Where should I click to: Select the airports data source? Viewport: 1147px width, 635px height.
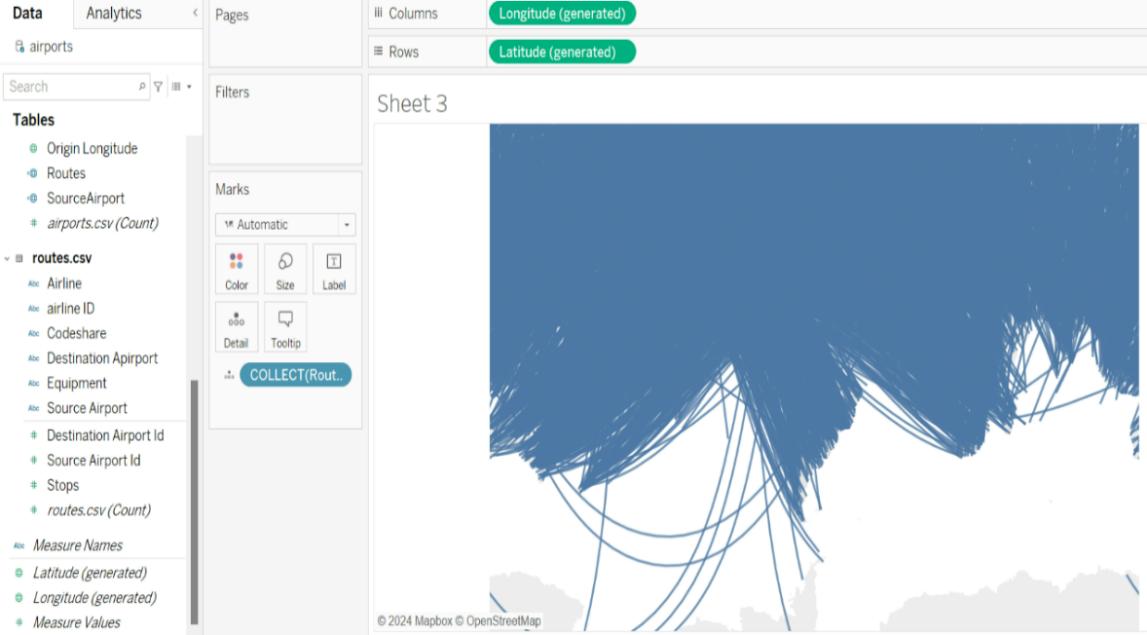point(50,46)
